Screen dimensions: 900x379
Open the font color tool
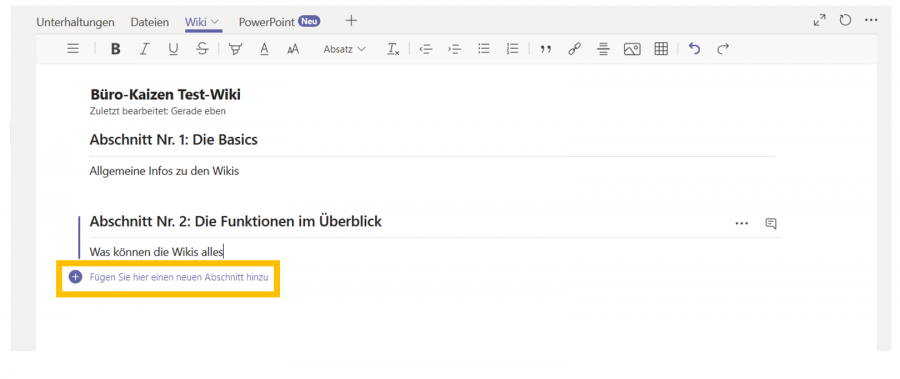click(264, 49)
